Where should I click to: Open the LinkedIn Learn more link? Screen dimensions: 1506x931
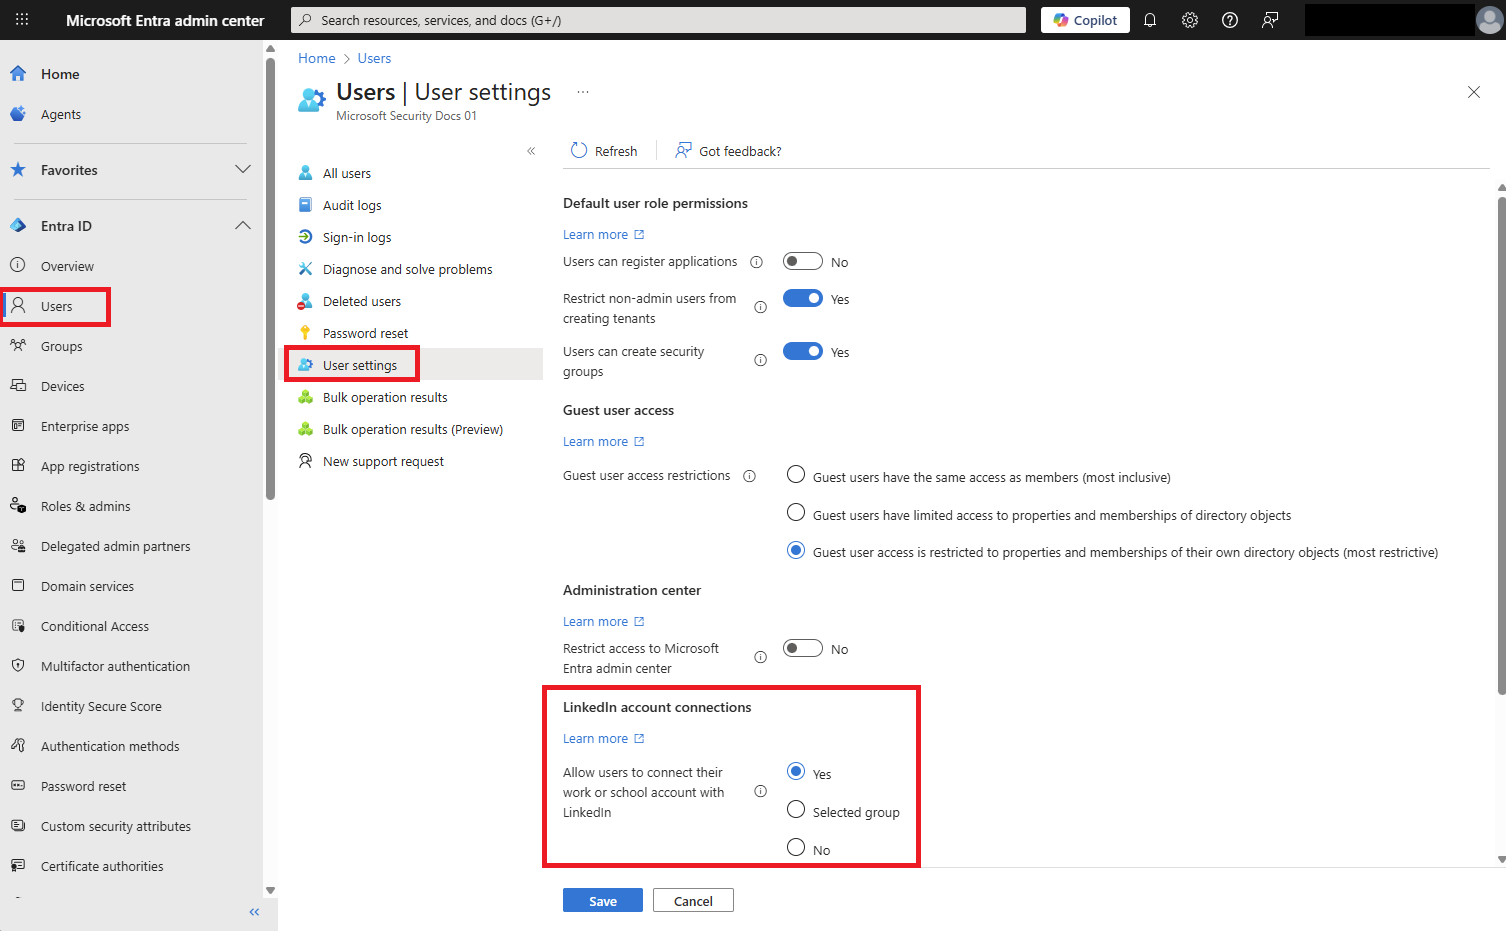click(x=596, y=738)
